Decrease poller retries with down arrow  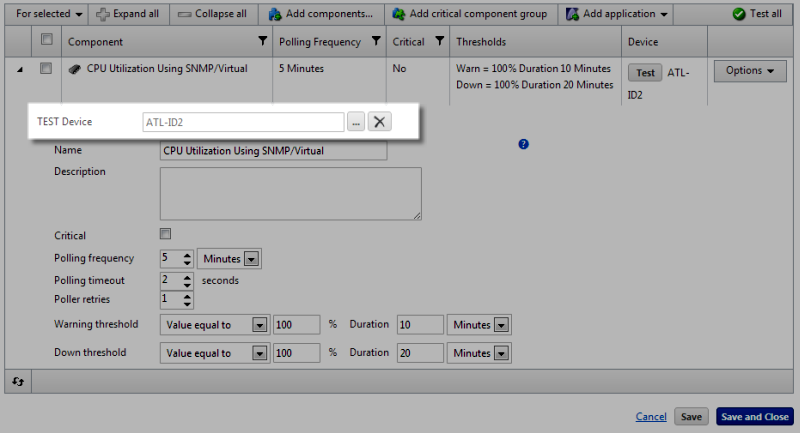(x=187, y=303)
